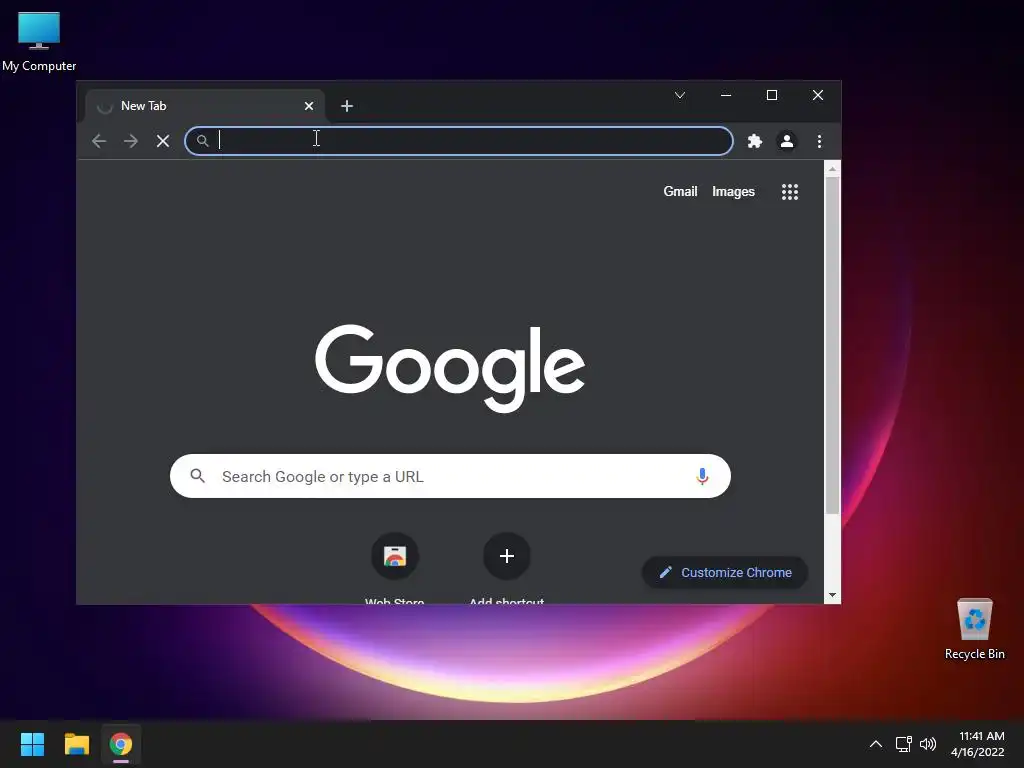Focus the Chrome address bar
This screenshot has height=768, width=1024.
458,141
